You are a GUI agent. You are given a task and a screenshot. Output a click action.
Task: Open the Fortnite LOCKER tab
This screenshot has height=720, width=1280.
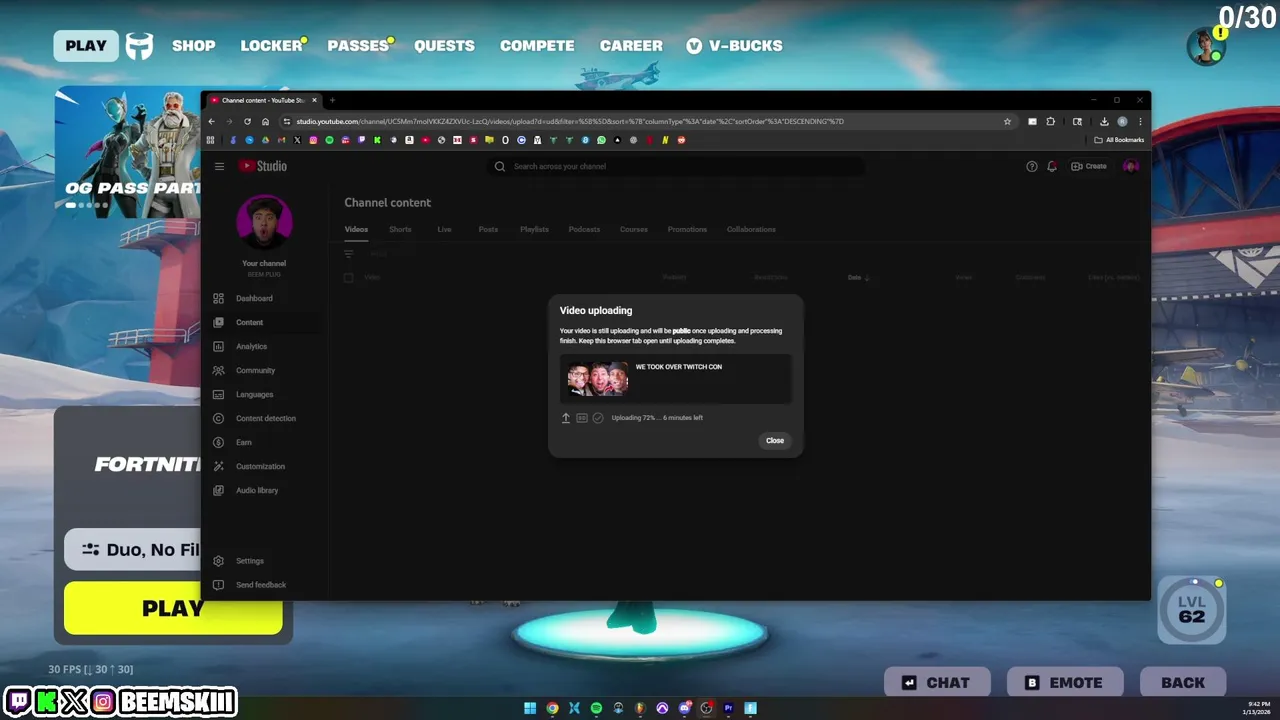point(271,45)
